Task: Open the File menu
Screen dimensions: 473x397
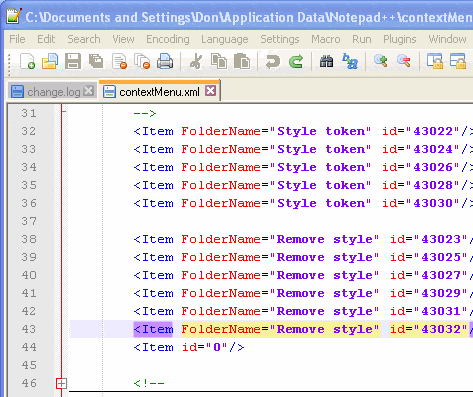Action: 17,39
